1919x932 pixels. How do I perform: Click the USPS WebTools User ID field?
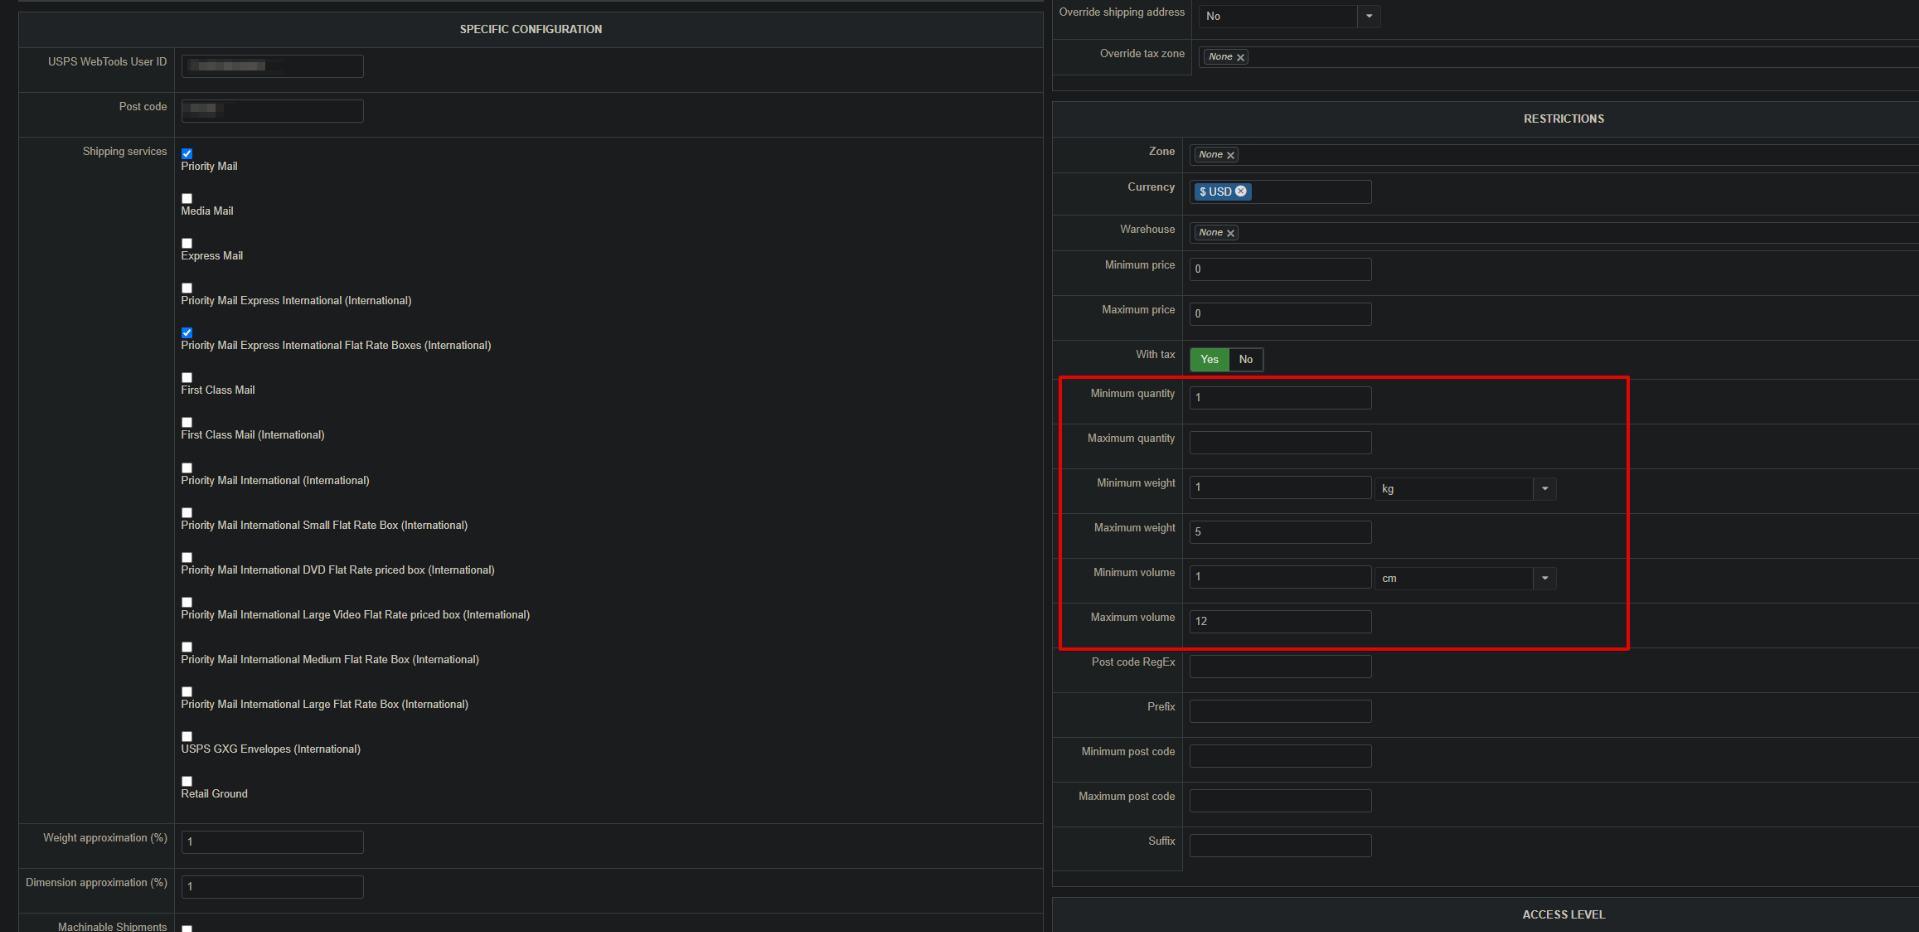pyautogui.click(x=272, y=66)
